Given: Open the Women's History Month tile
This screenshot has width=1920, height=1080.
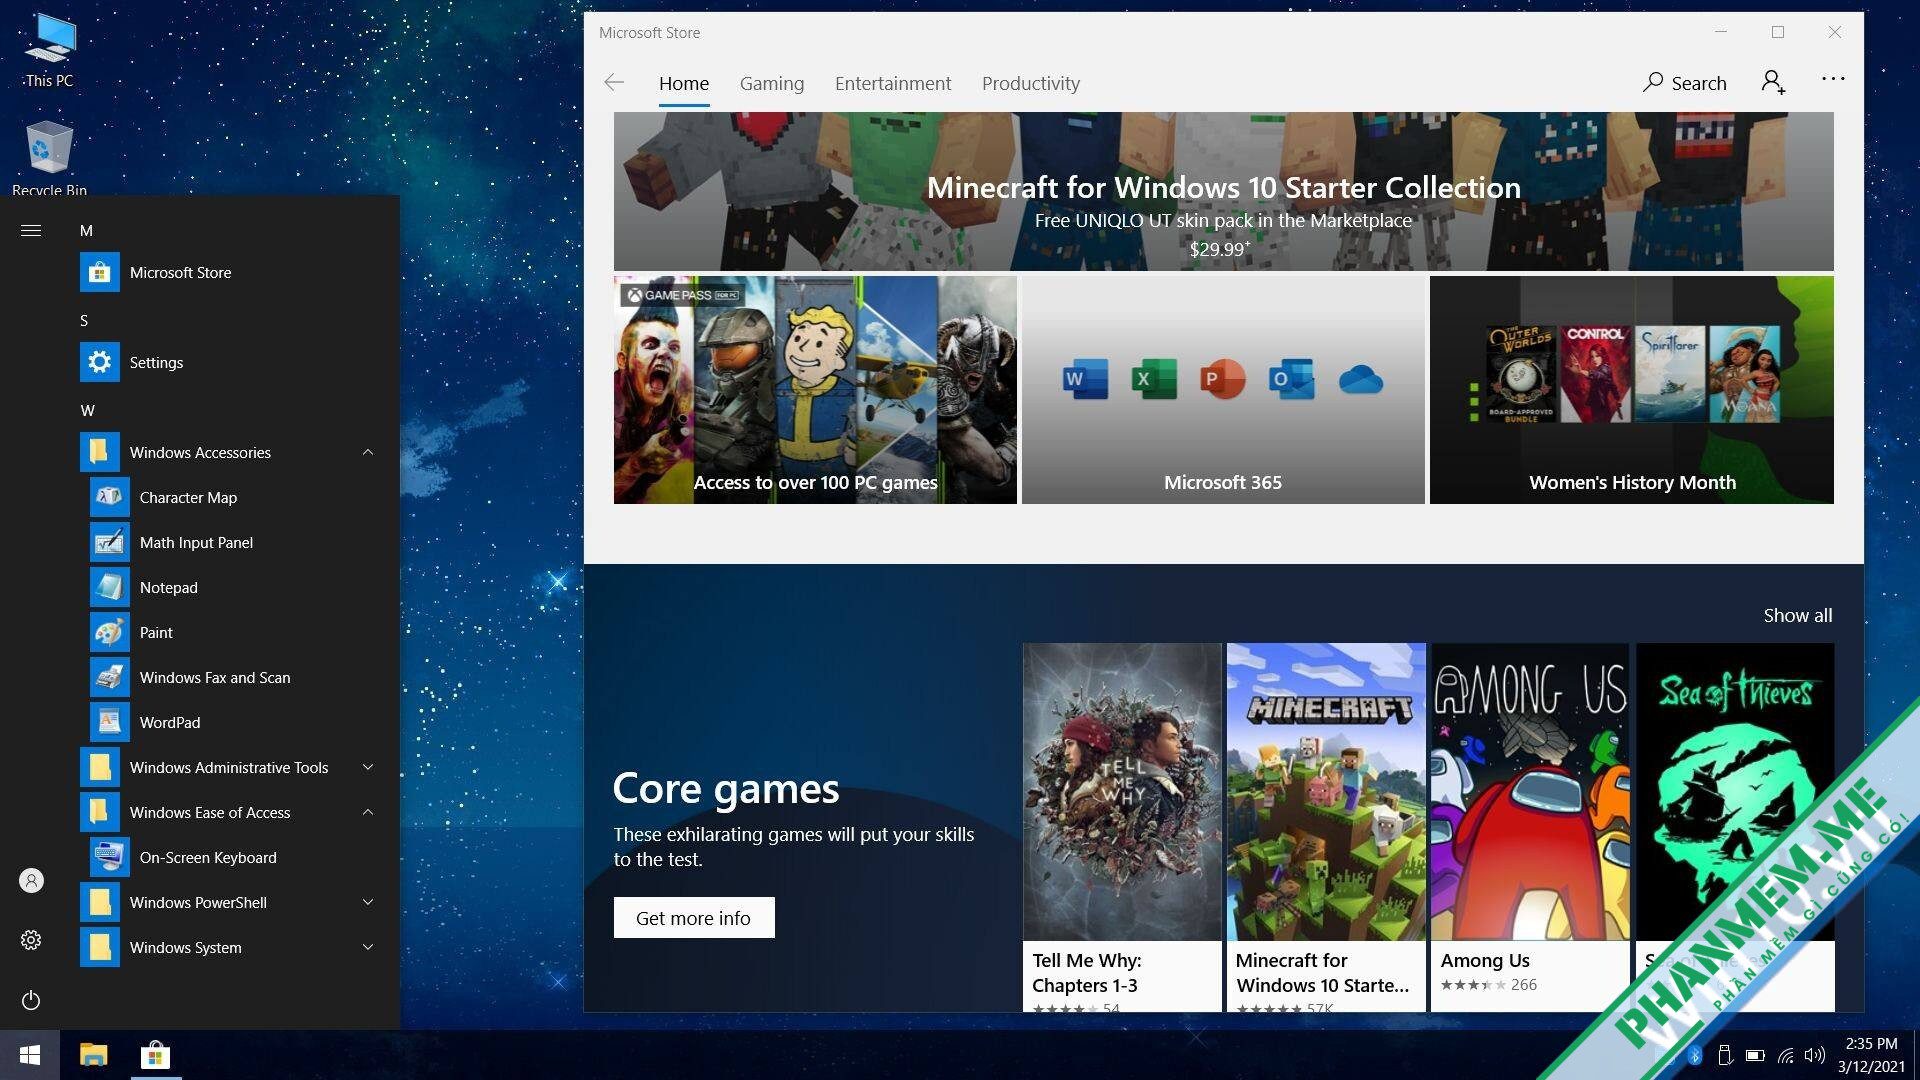Looking at the screenshot, I should [x=1631, y=390].
